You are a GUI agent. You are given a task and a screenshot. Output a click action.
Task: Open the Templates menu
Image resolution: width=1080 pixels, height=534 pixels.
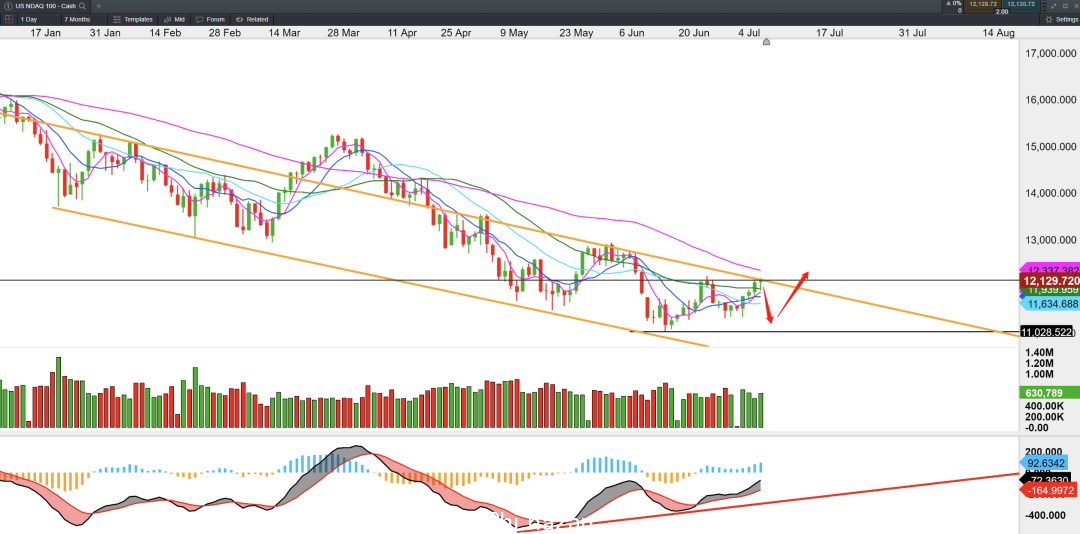[133, 19]
